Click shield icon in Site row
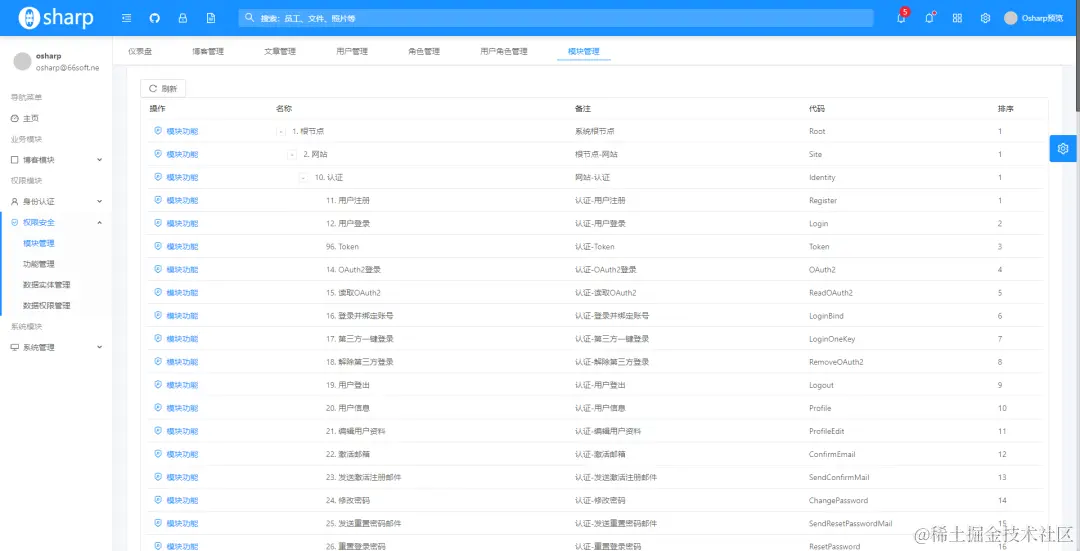The height and width of the screenshot is (551, 1080). 158,154
